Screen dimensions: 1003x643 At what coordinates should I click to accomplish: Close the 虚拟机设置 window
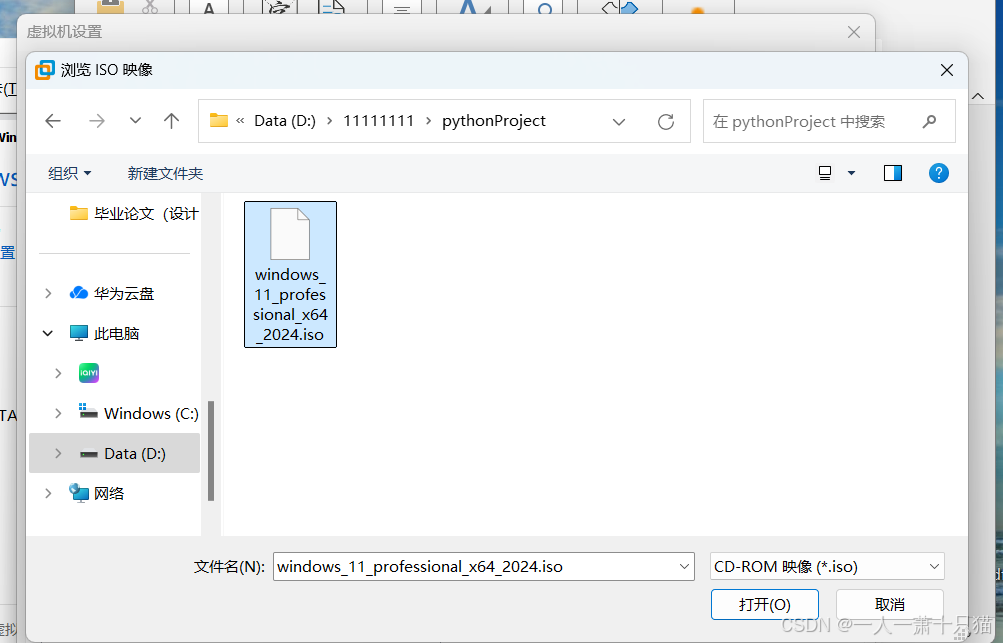click(x=854, y=32)
